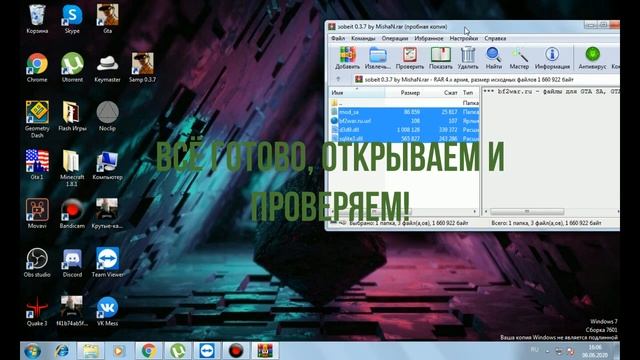
Task: Open the Операции menu
Action: 395,38
